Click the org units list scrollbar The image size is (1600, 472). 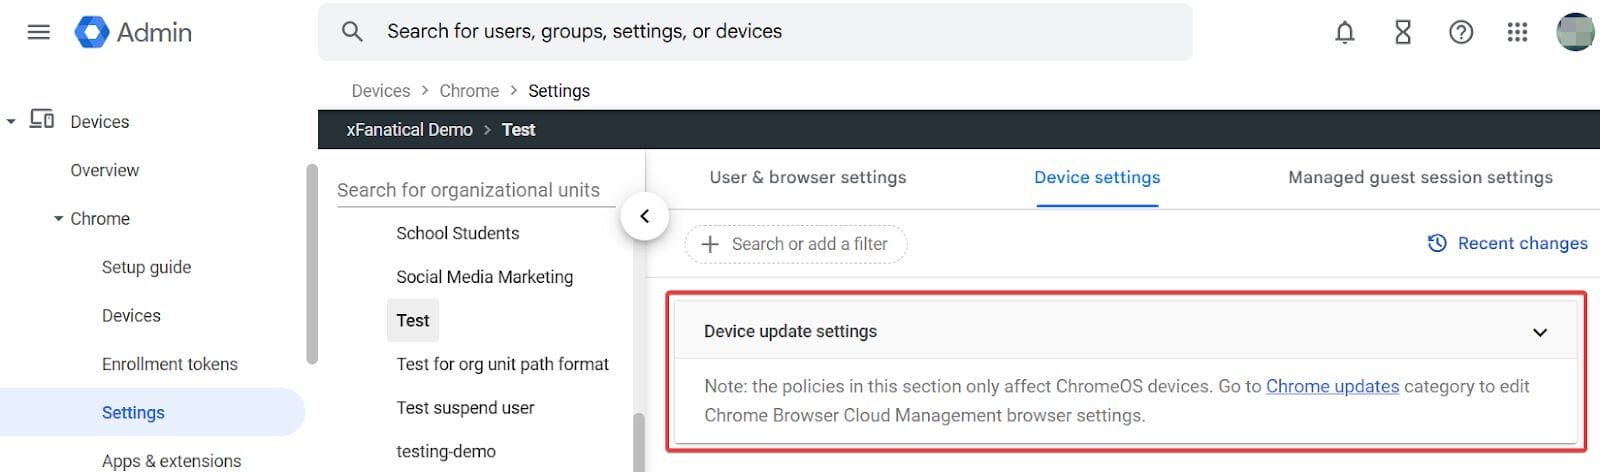pos(639,442)
